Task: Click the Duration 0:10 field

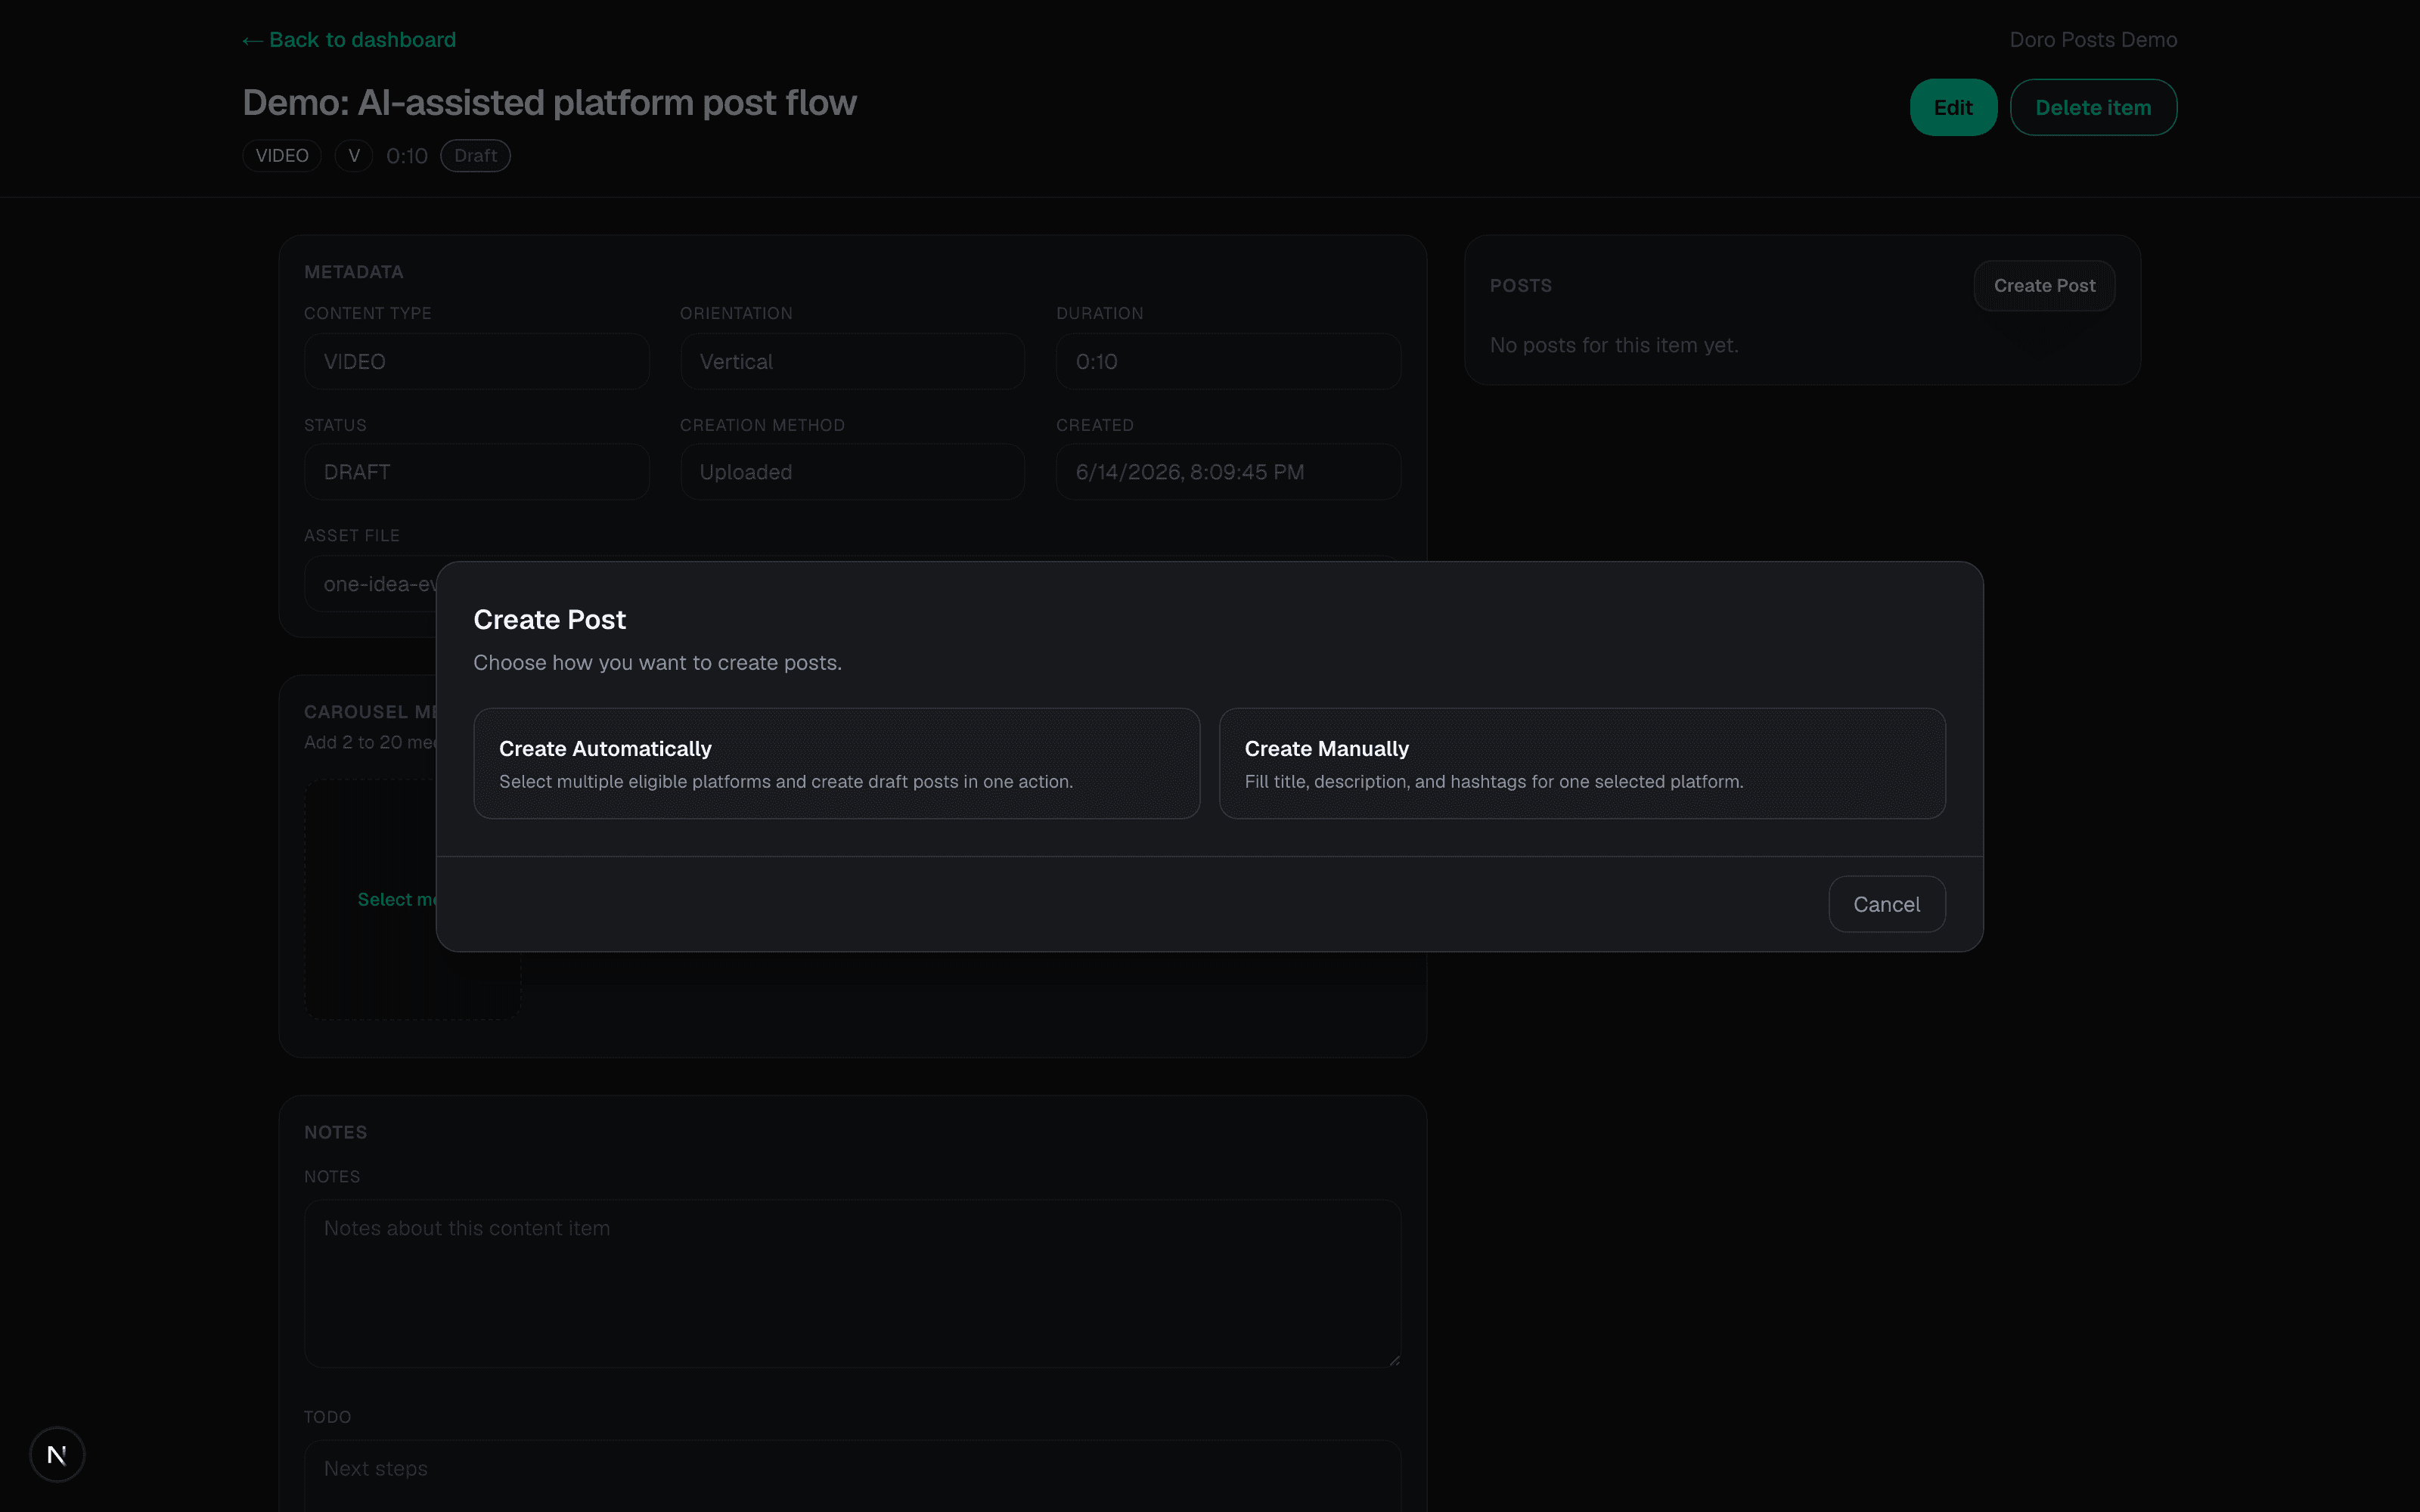Action: [x=1228, y=362]
